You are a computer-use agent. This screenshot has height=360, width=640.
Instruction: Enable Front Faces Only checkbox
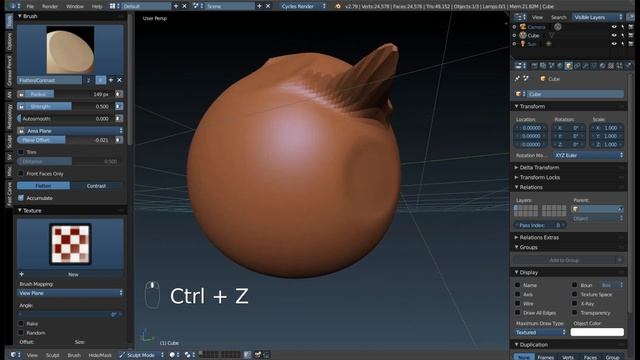coord(21,173)
